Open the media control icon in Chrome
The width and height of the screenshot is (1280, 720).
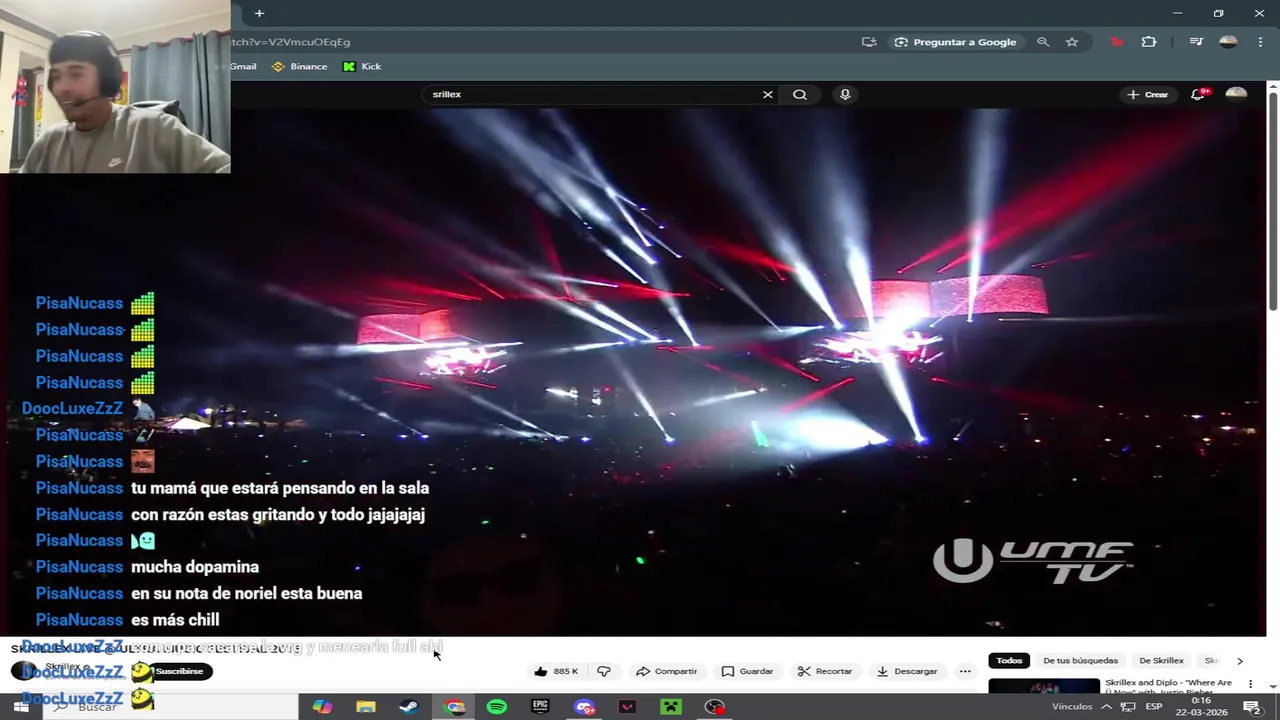[1196, 42]
